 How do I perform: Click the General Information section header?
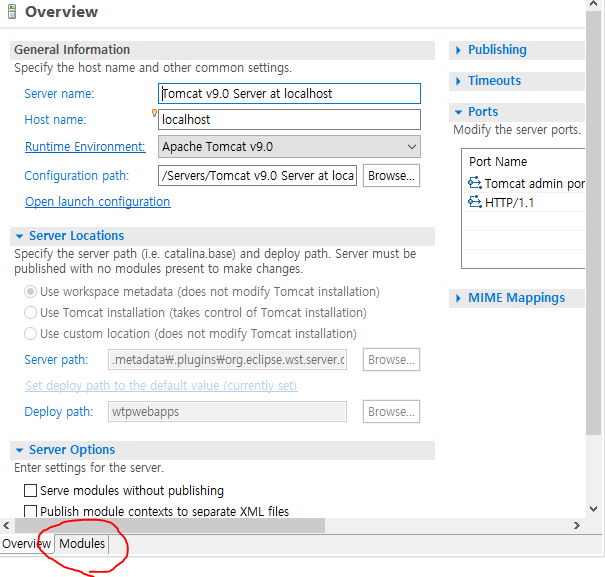pos(222,50)
